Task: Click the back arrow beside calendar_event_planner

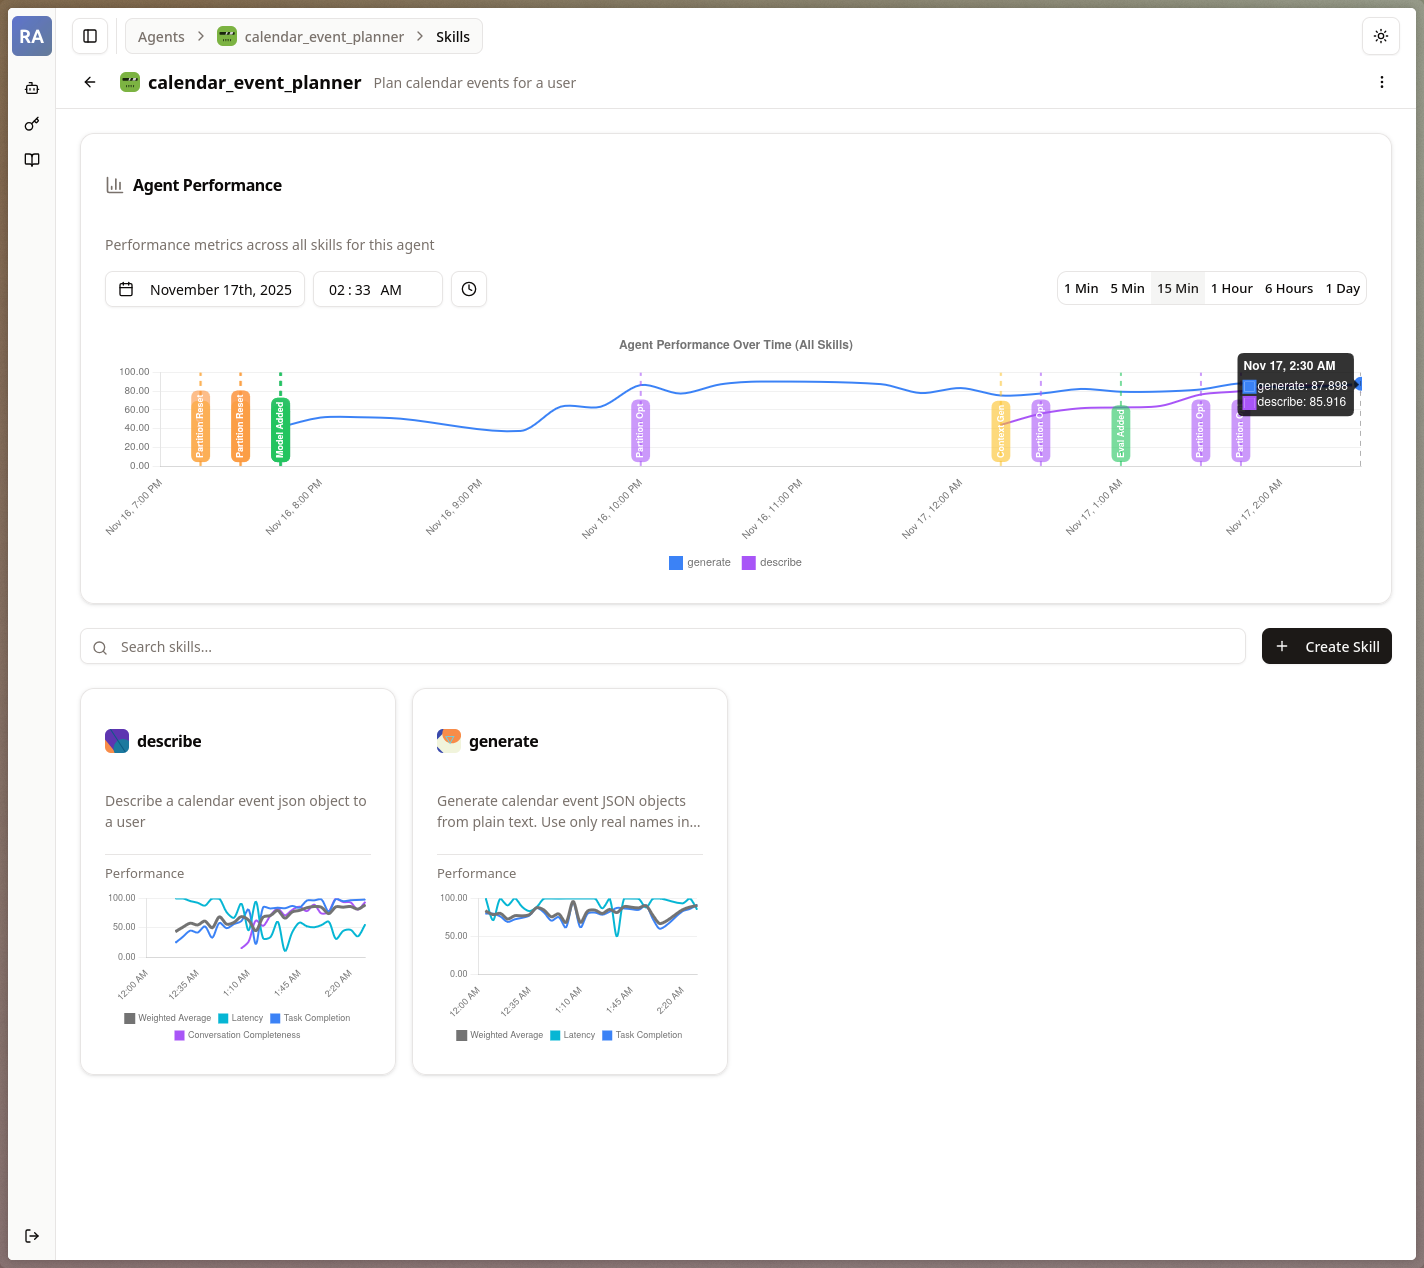Action: point(90,82)
